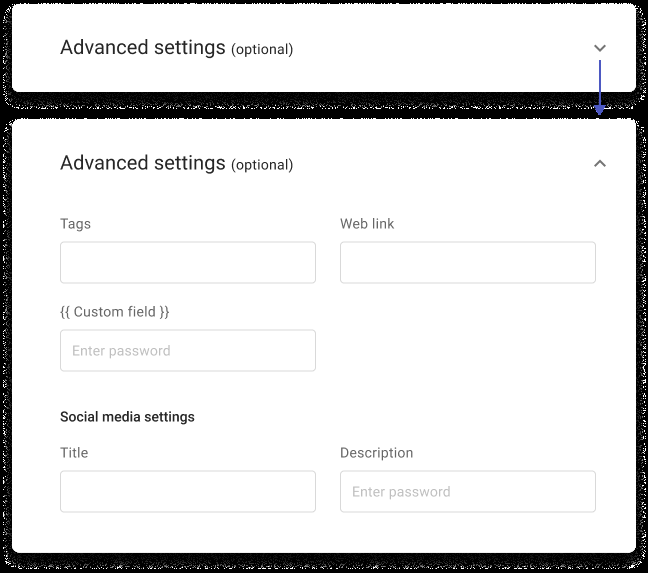
Task: Click the Web link label
Action: pos(367,224)
